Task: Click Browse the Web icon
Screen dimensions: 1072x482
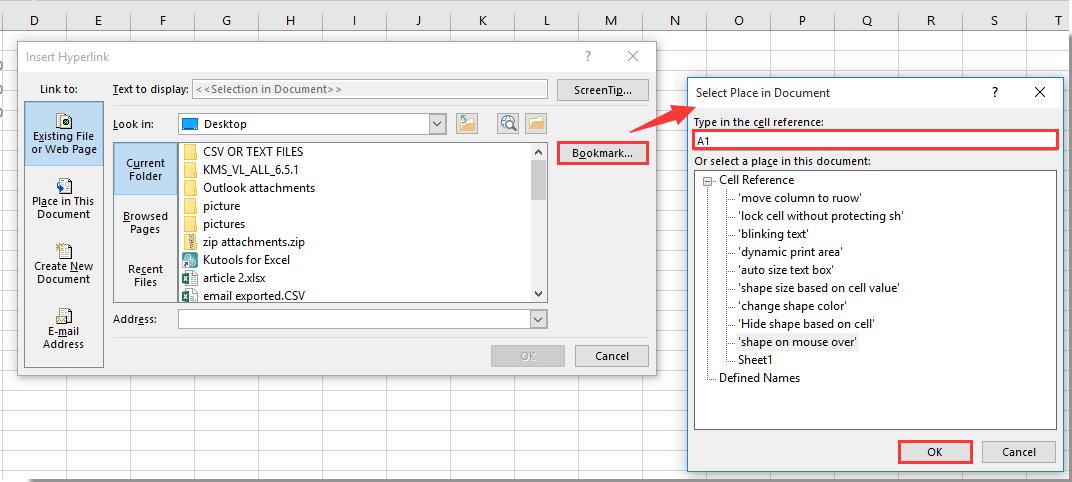Action: coord(508,124)
